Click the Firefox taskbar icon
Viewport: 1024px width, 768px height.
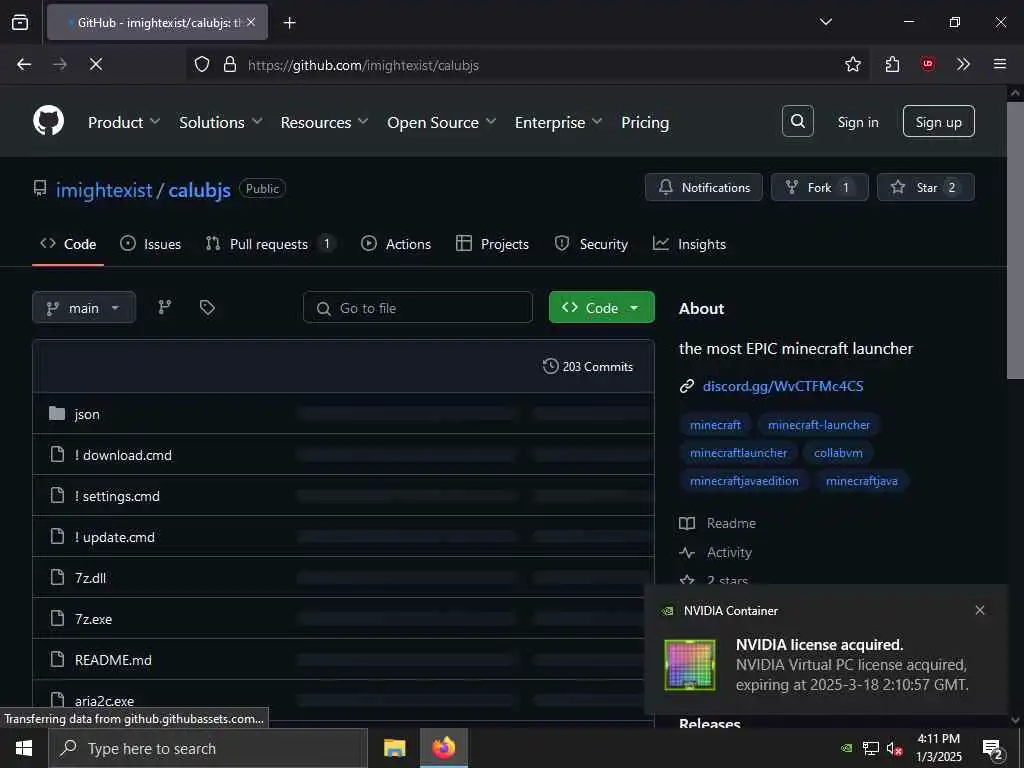pos(443,748)
